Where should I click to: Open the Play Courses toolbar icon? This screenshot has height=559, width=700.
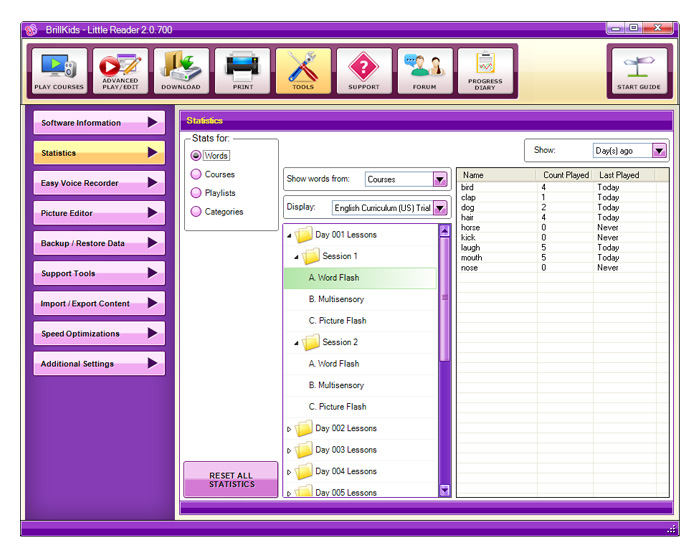click(59, 71)
